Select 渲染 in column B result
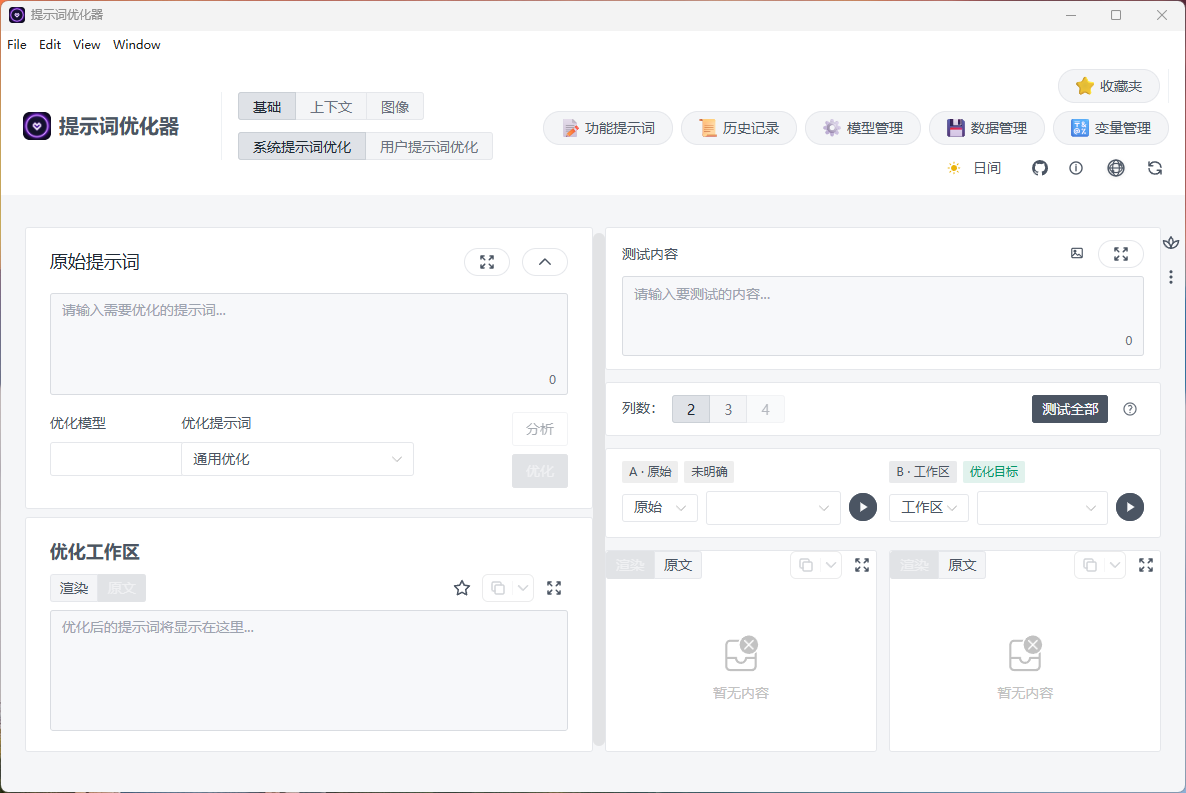 (914, 564)
